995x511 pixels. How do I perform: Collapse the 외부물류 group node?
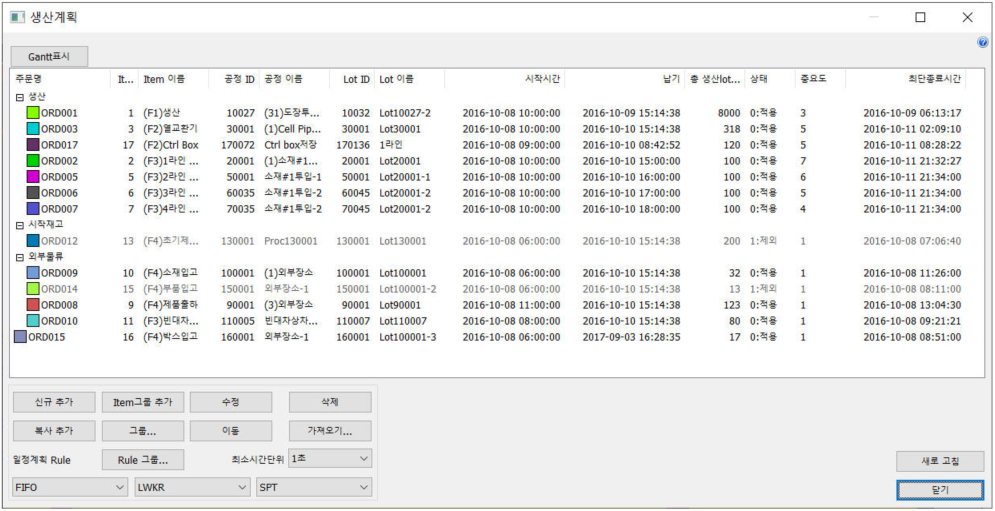coord(19,257)
